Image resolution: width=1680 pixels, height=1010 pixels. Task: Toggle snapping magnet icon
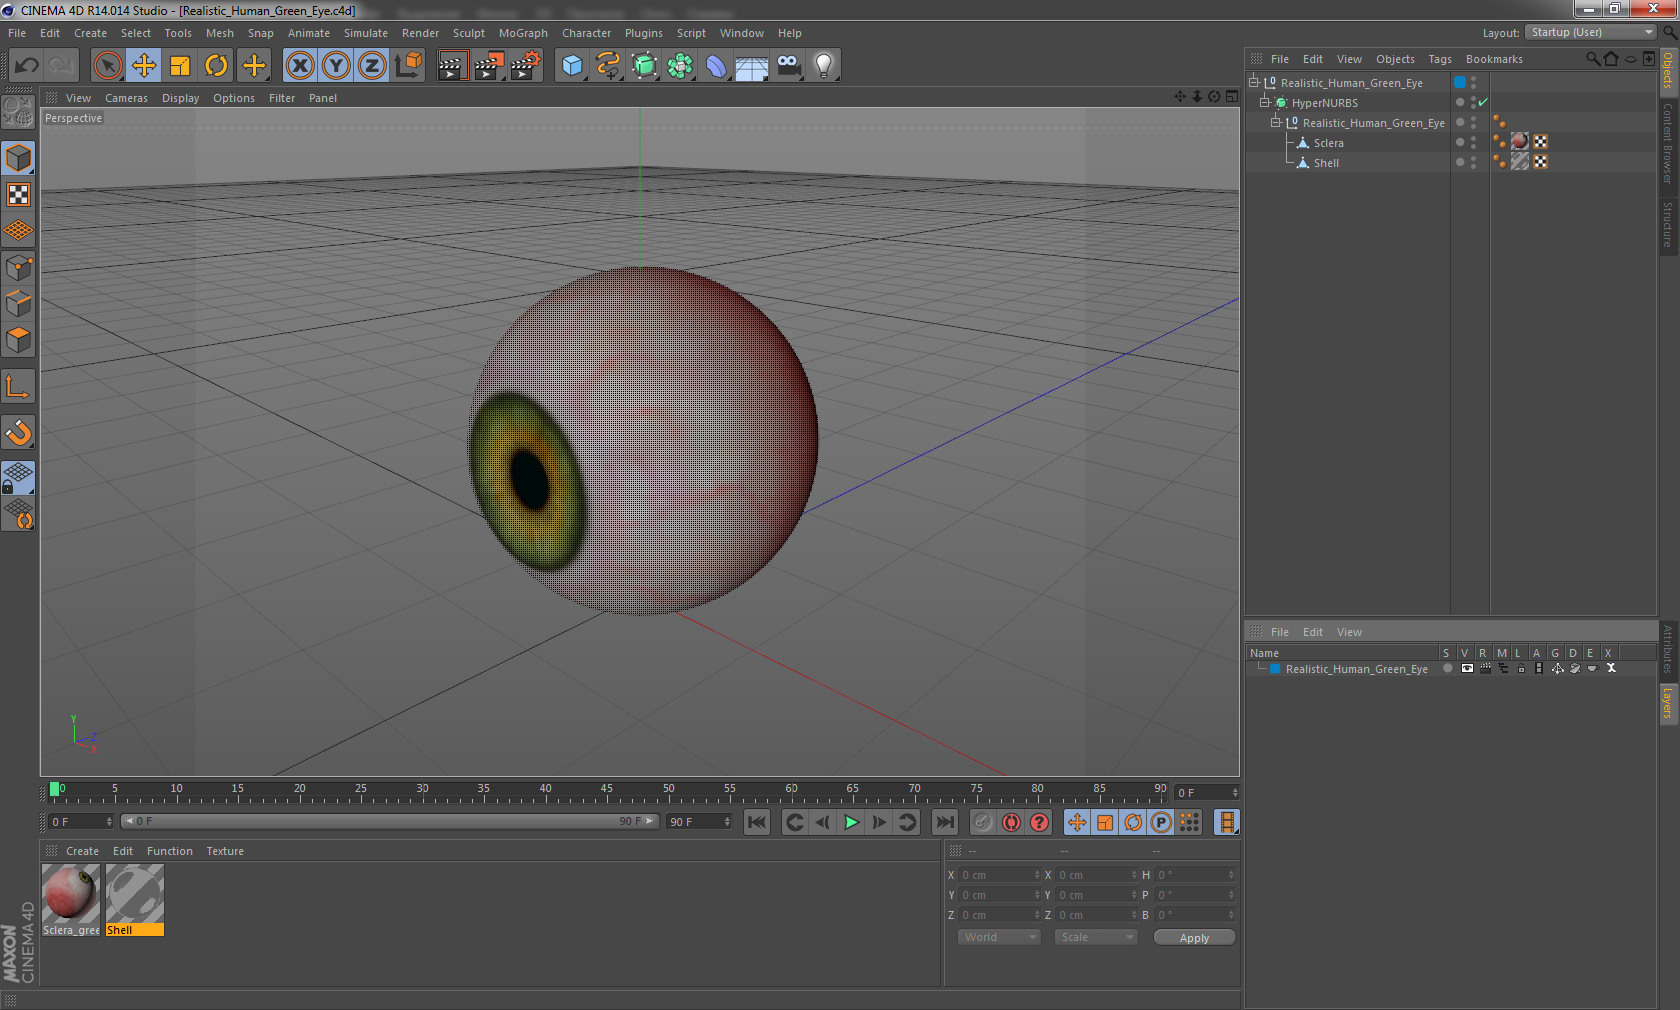click(18, 432)
